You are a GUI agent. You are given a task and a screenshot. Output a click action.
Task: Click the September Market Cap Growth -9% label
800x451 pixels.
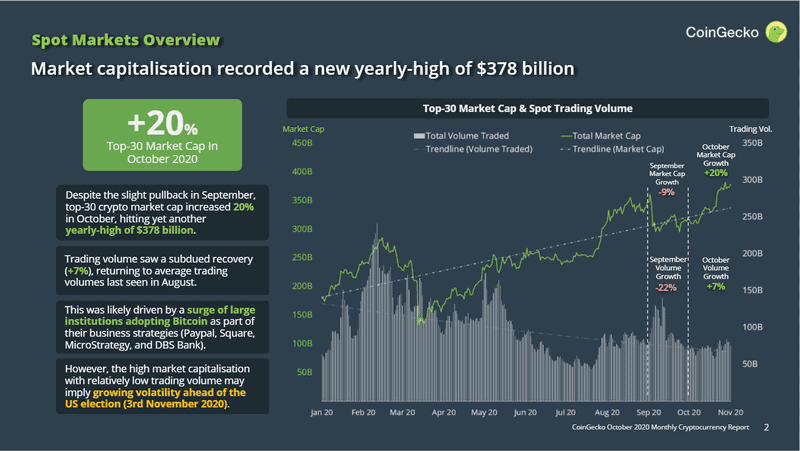(667, 179)
